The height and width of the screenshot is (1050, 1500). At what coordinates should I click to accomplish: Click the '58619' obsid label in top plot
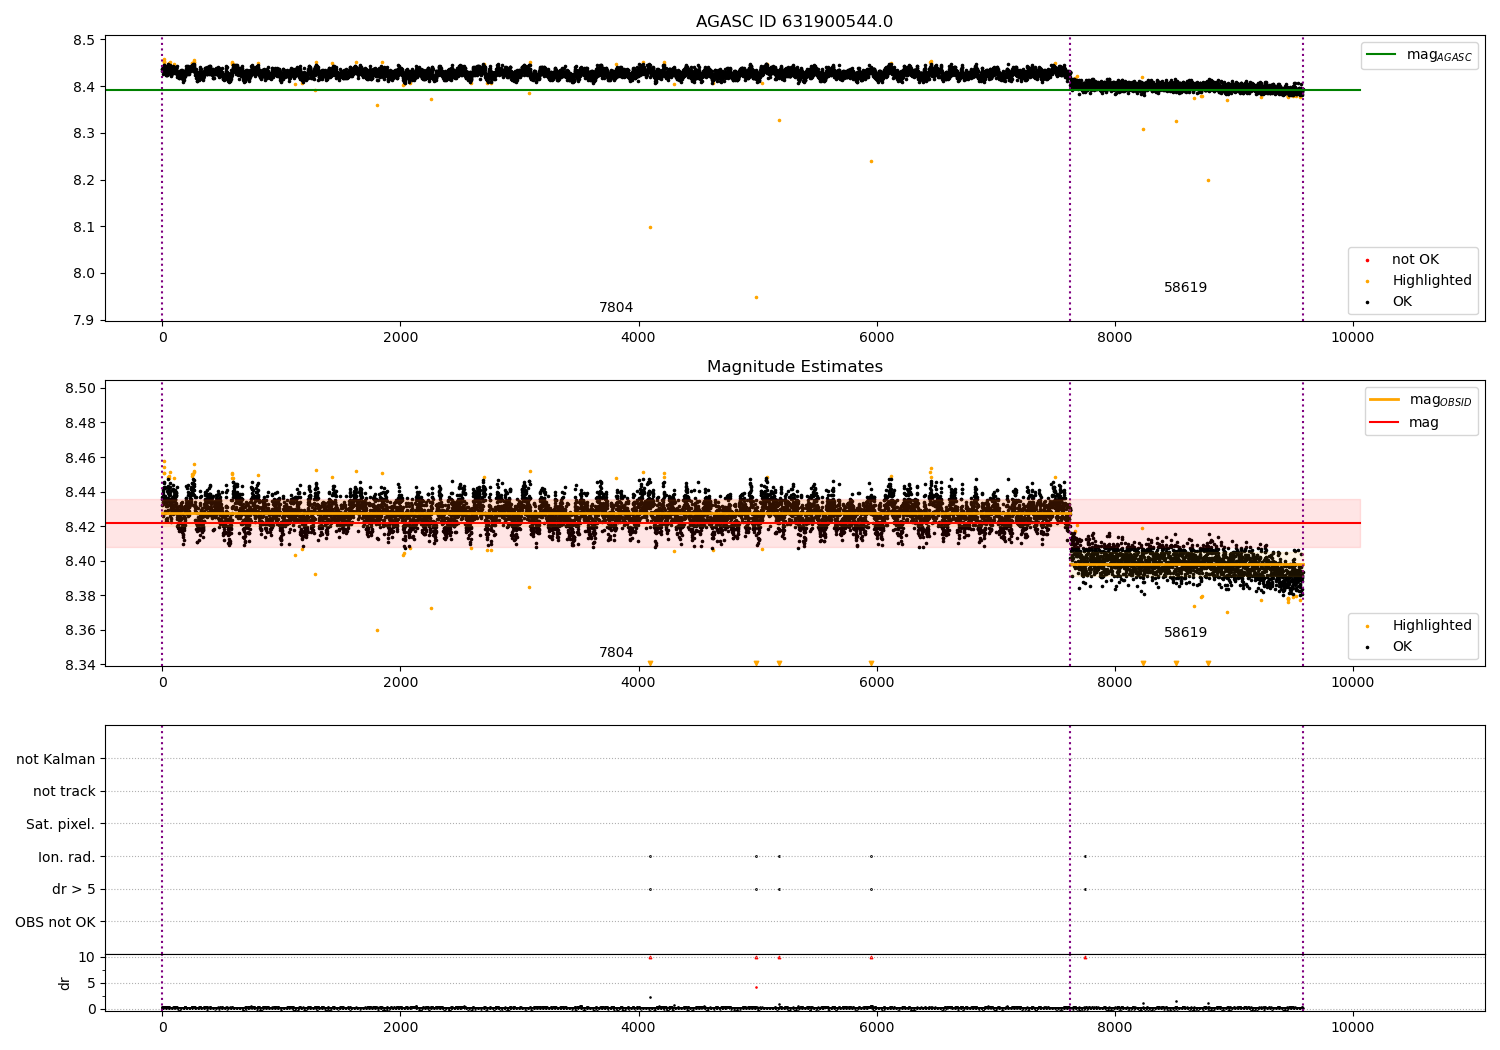tap(1185, 288)
